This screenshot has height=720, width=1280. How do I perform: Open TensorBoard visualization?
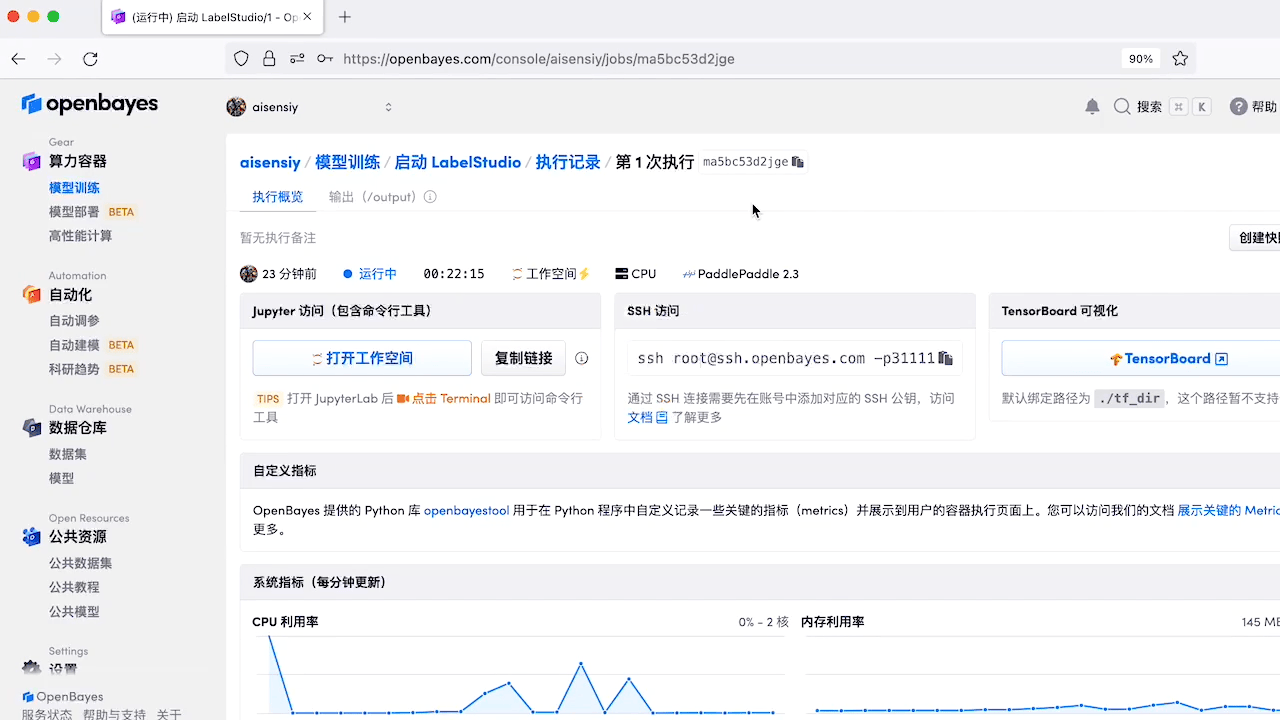click(x=1168, y=358)
